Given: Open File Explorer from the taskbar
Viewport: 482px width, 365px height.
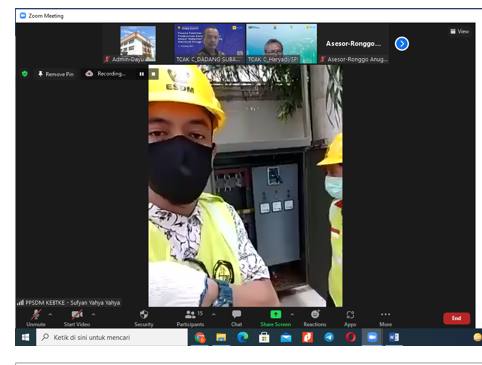Looking at the screenshot, I should pyautogui.click(x=221, y=338).
